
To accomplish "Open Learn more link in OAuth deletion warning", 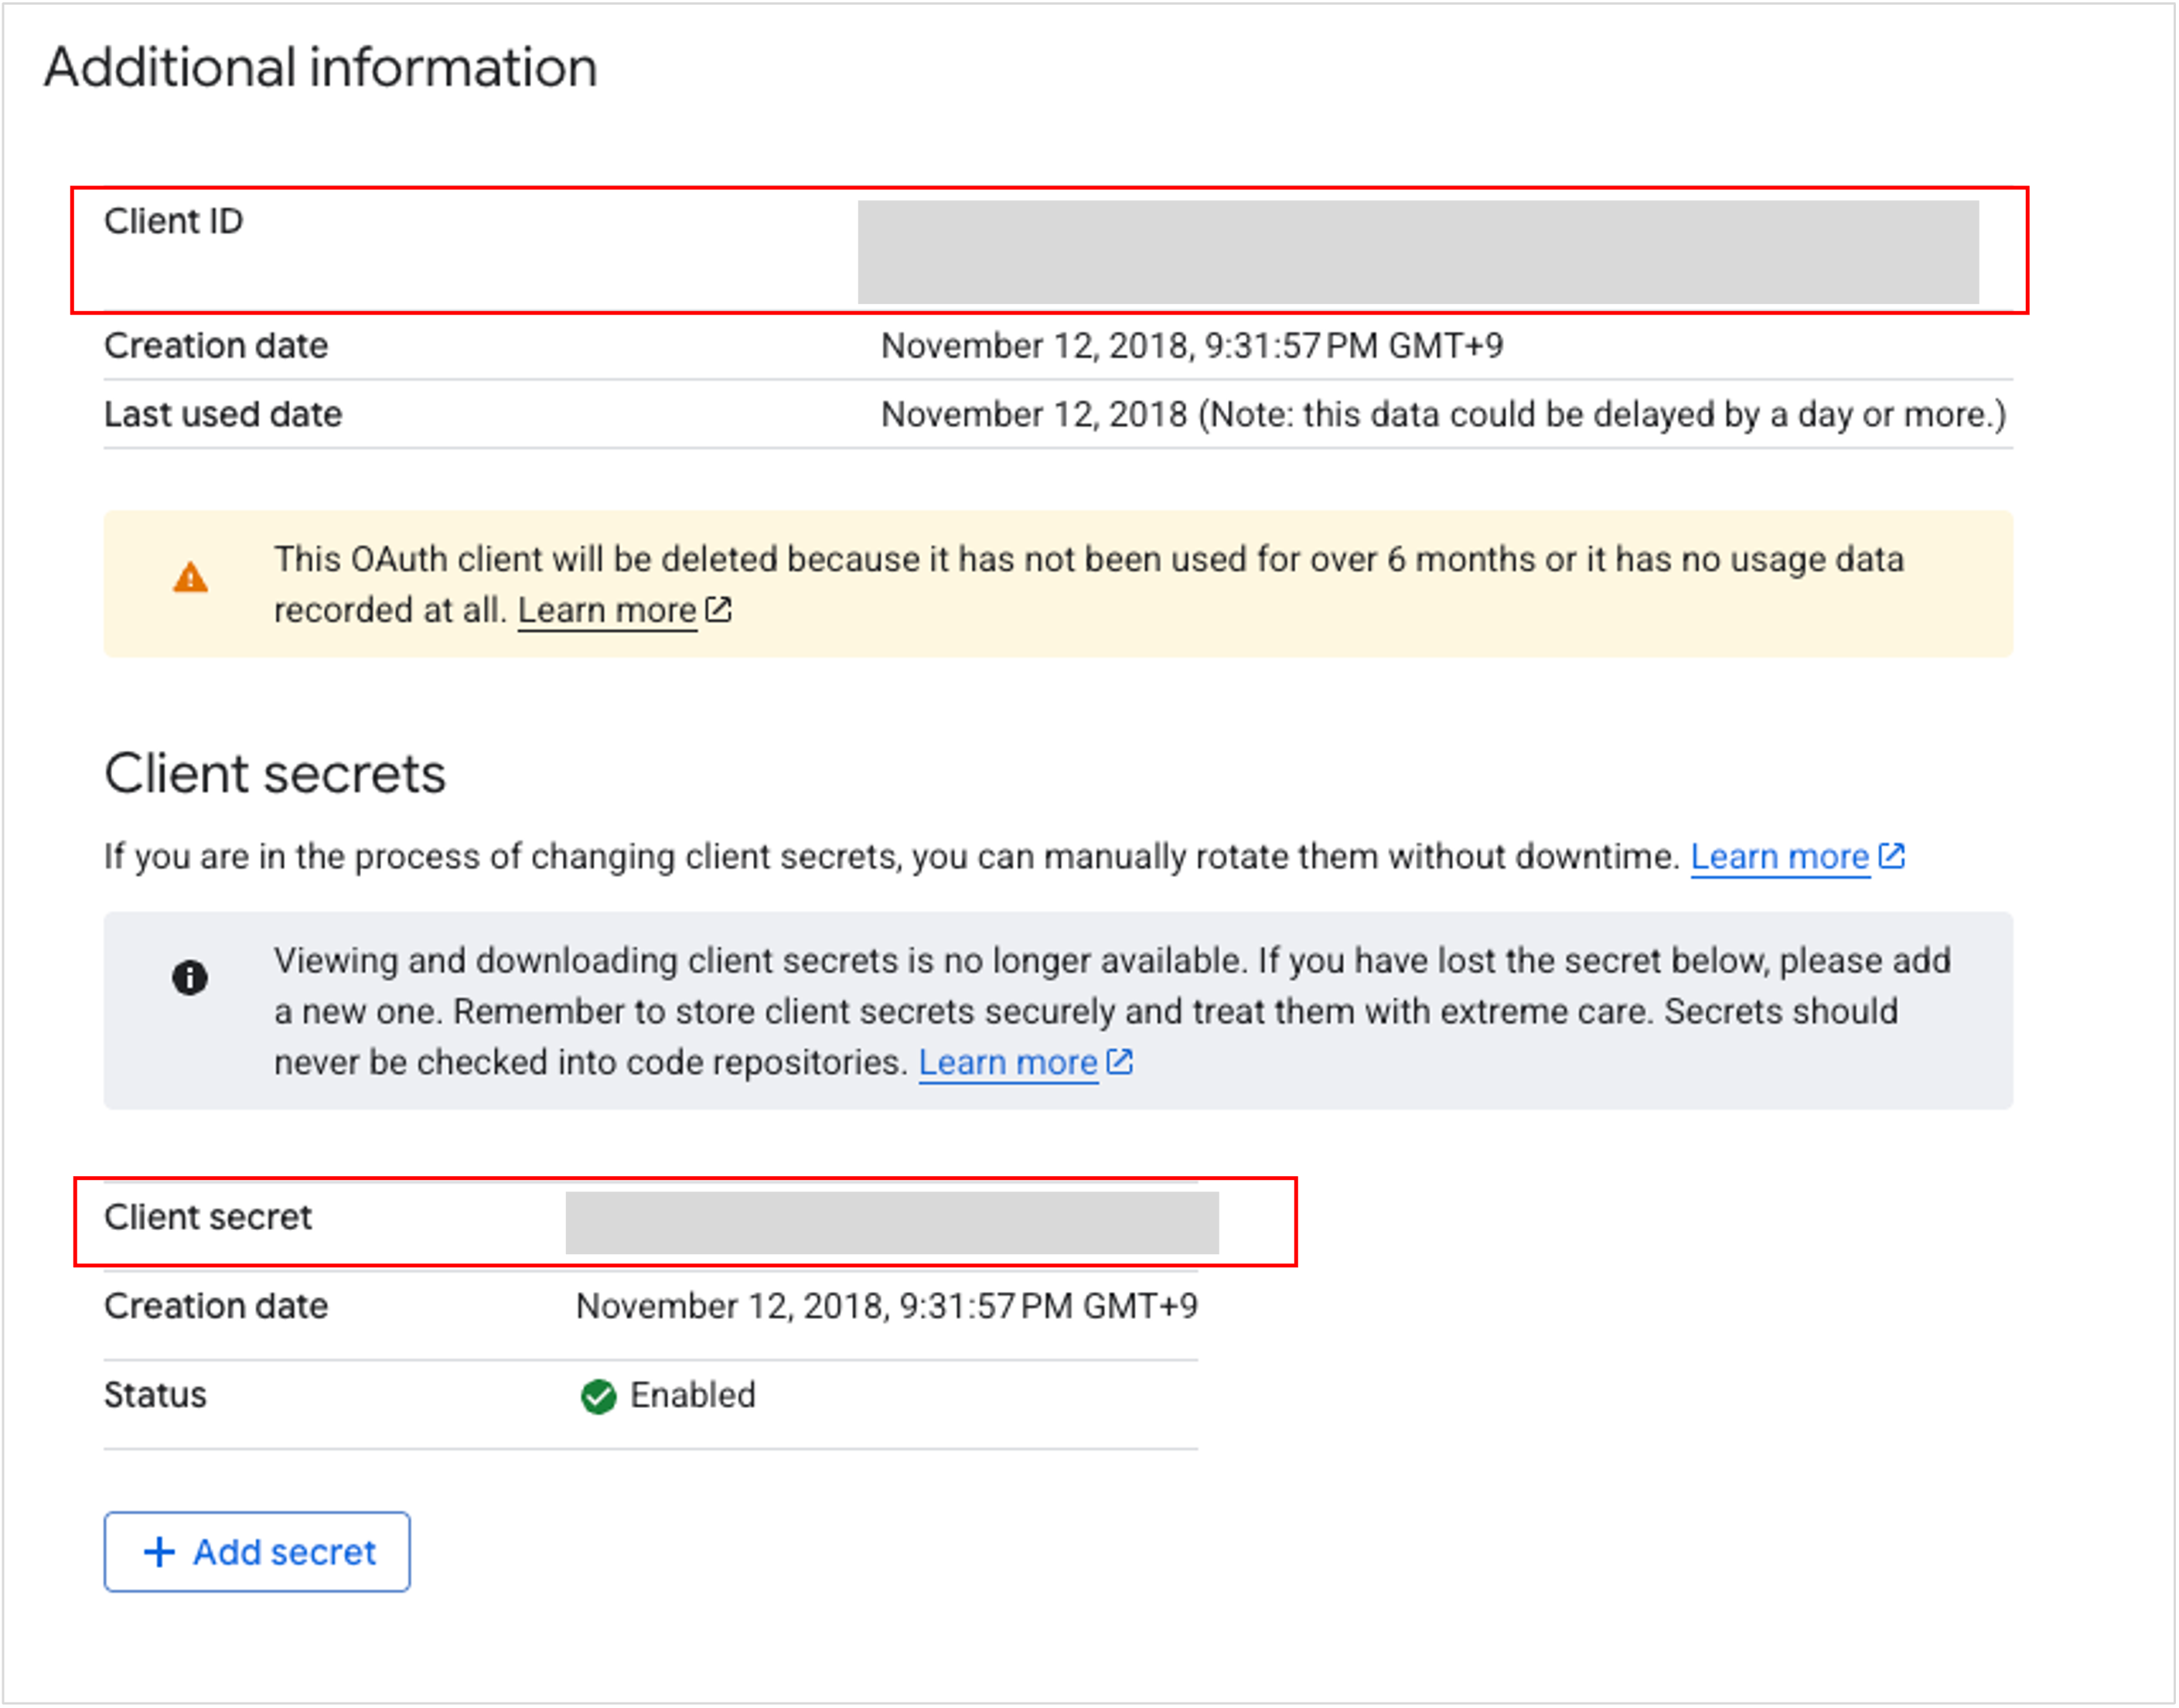I will [x=606, y=610].
